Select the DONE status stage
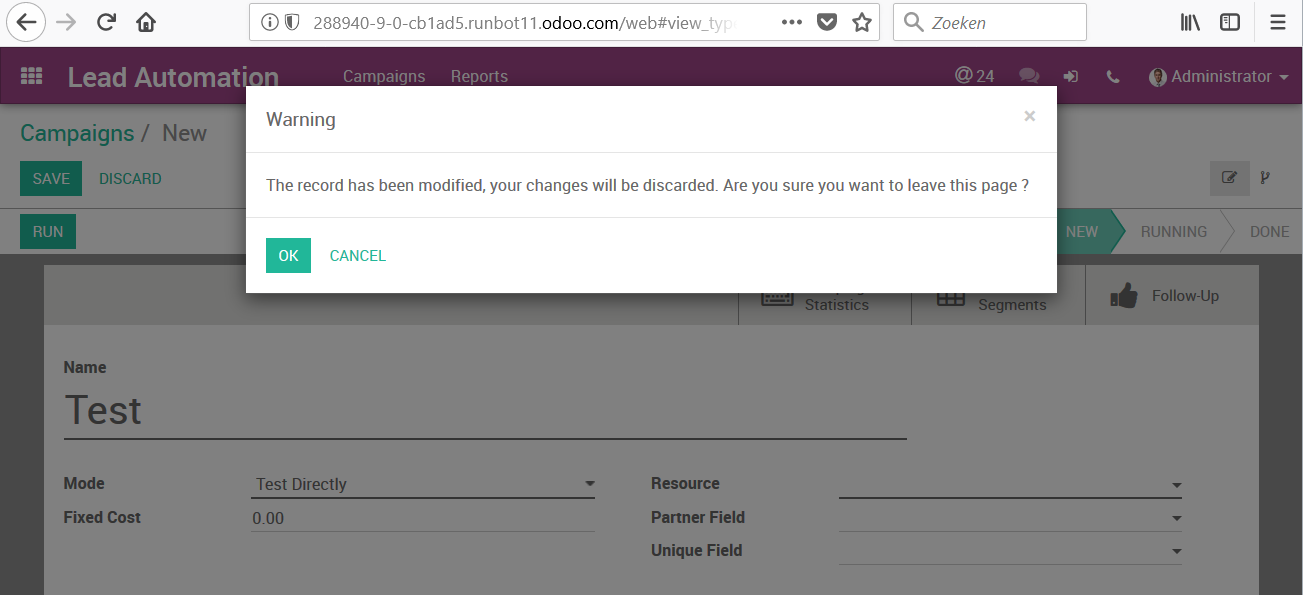 click(1269, 231)
